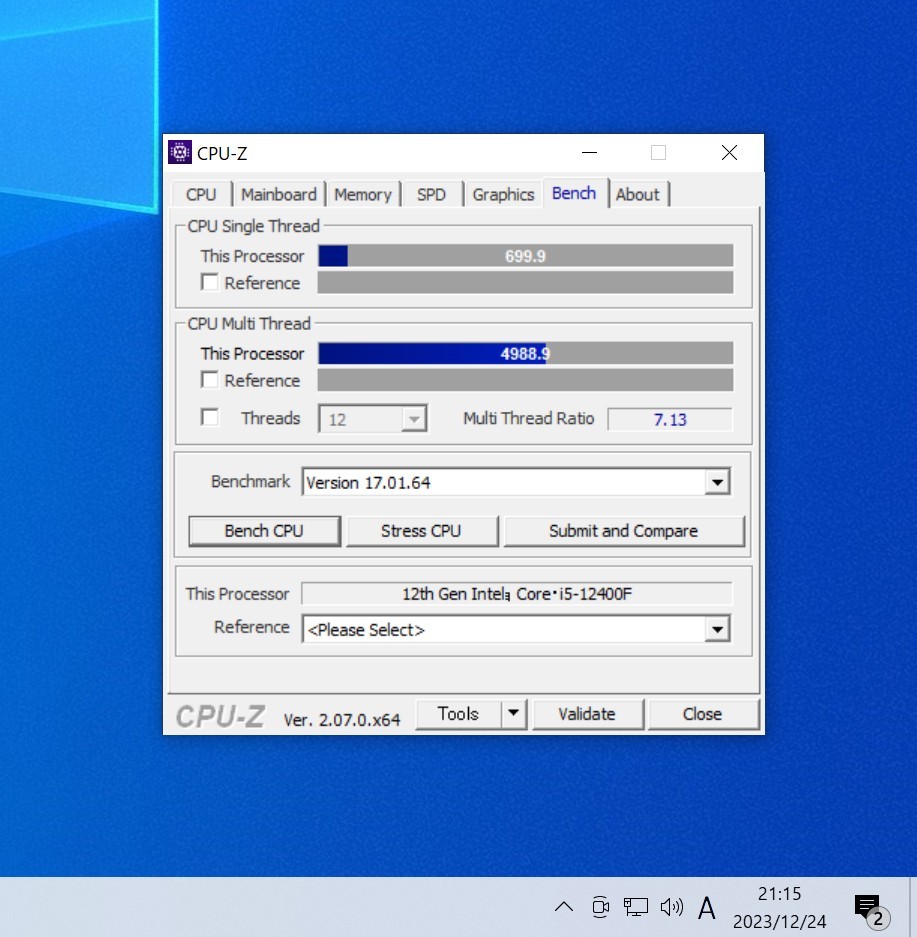Open the taskbar clock 21:15 date
The image size is (917, 937).
[780, 907]
